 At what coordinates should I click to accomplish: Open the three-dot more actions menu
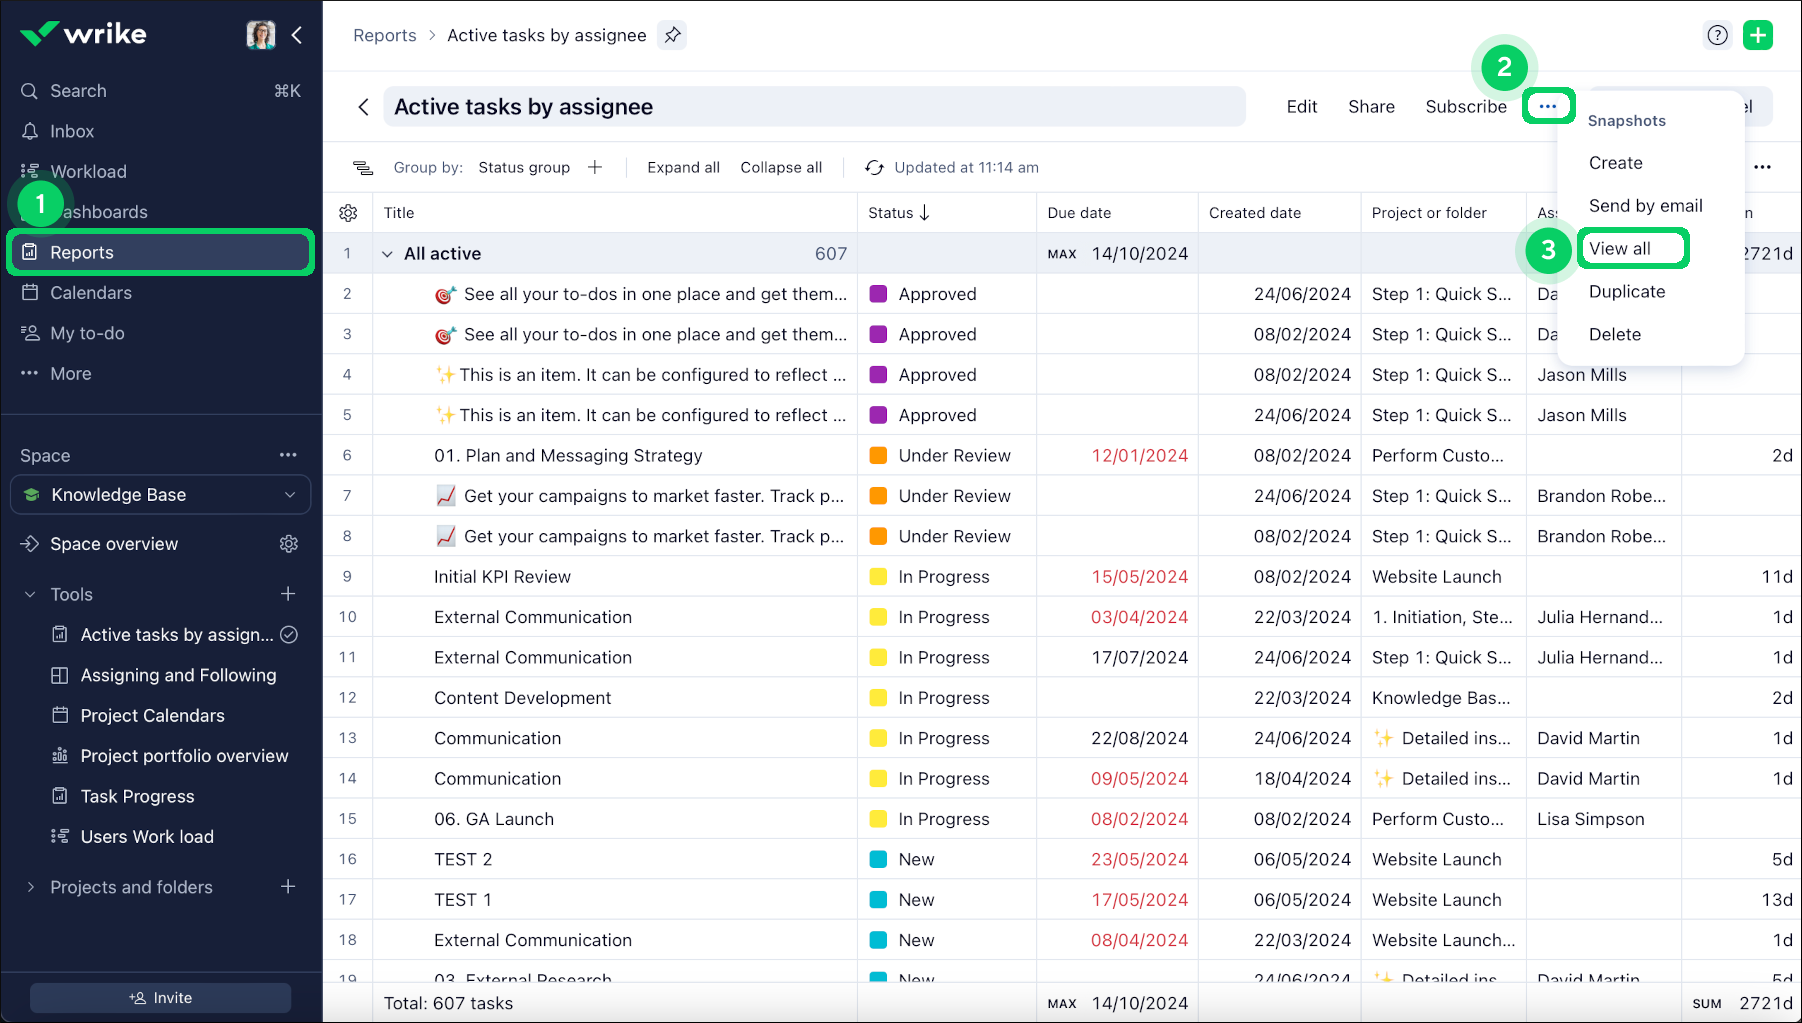tap(1547, 106)
